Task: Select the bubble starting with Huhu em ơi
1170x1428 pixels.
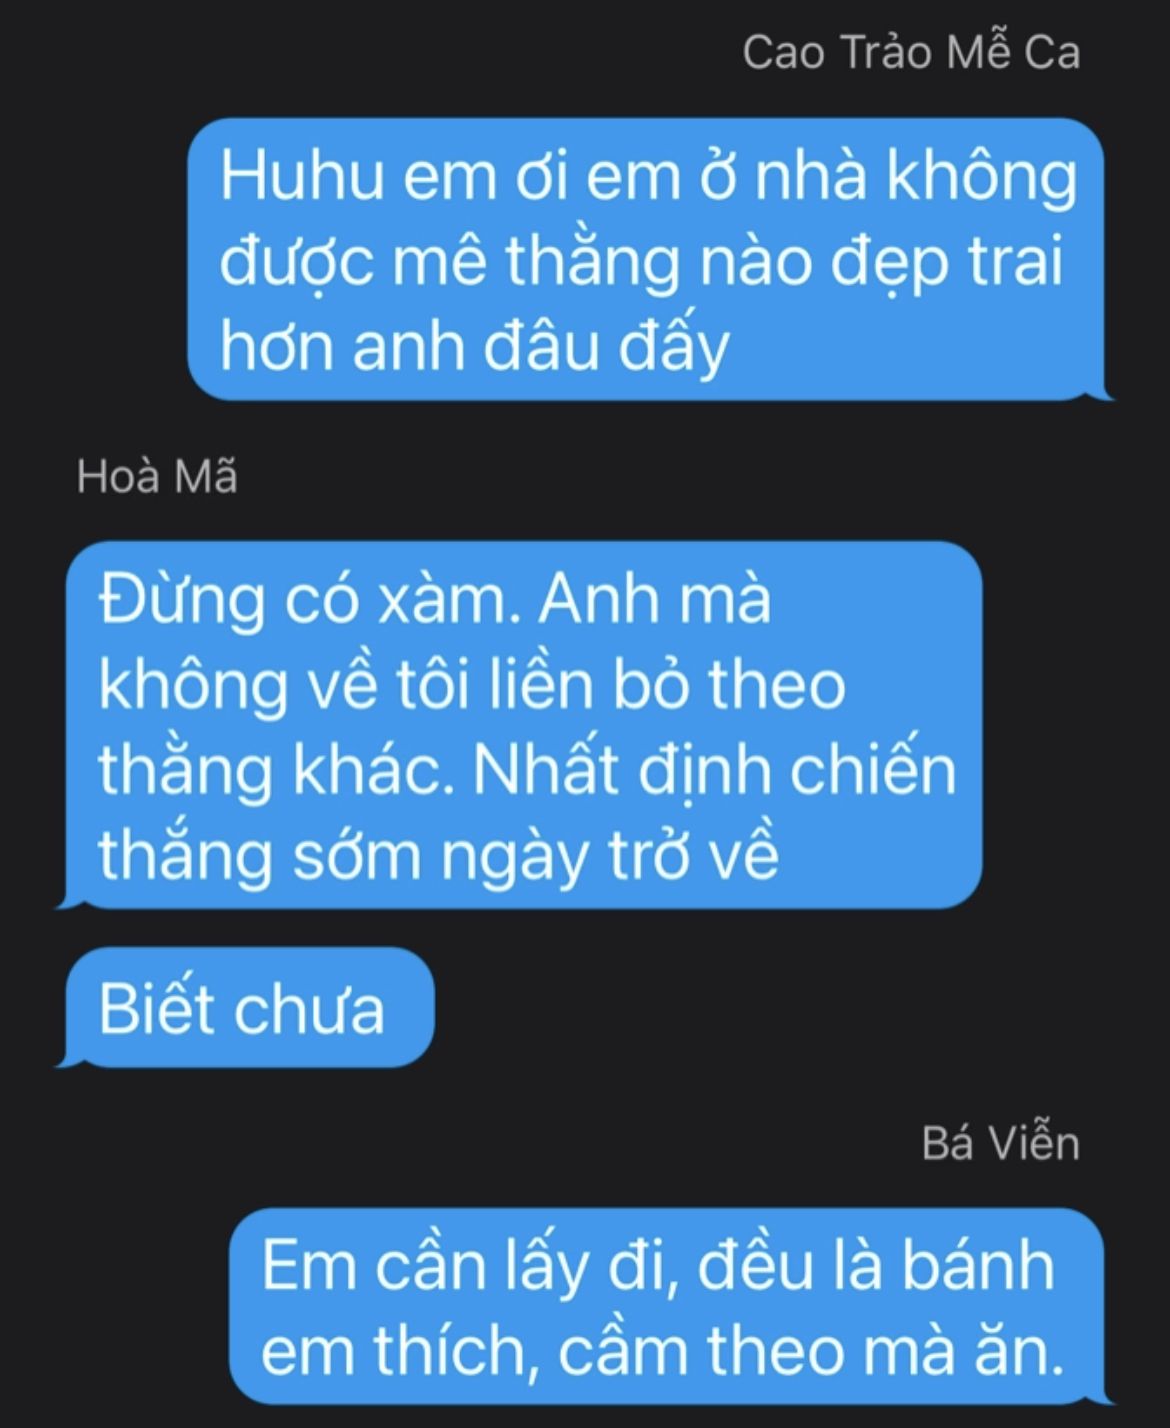Action: click(648, 259)
